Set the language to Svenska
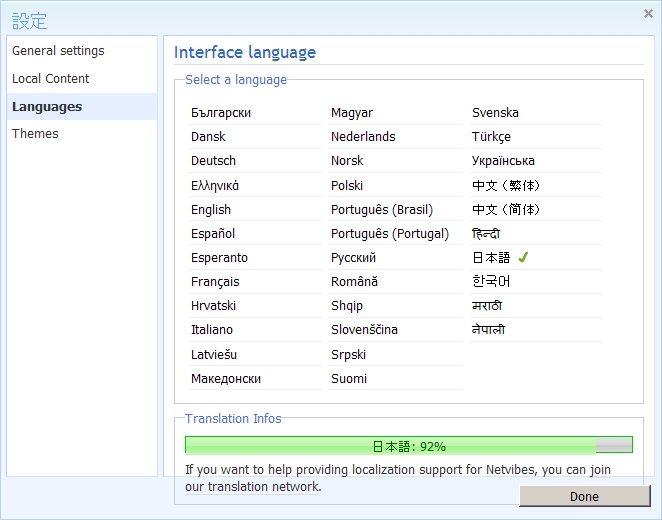Screen dimensions: 662x520 coord(495,113)
